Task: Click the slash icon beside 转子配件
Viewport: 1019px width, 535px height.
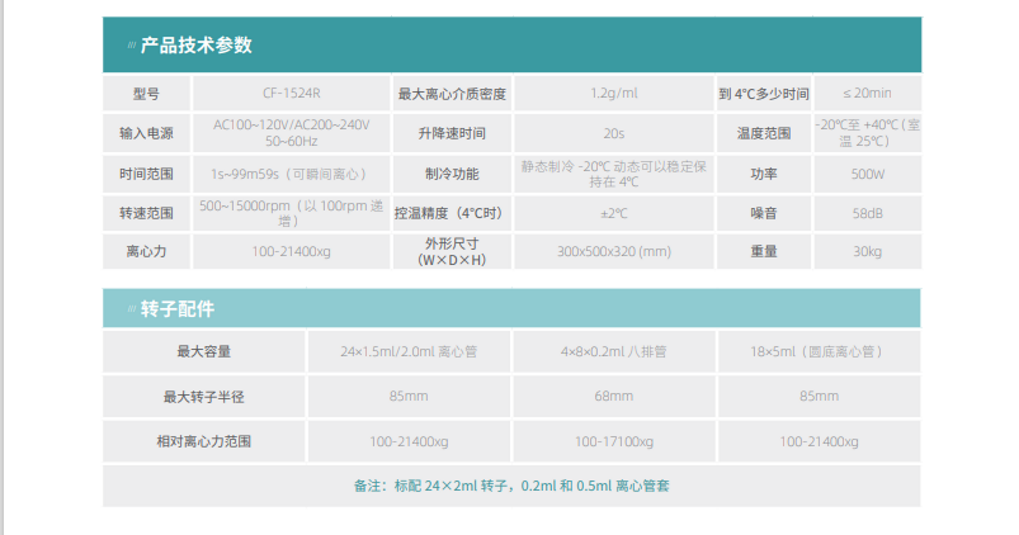Action: 131,310
